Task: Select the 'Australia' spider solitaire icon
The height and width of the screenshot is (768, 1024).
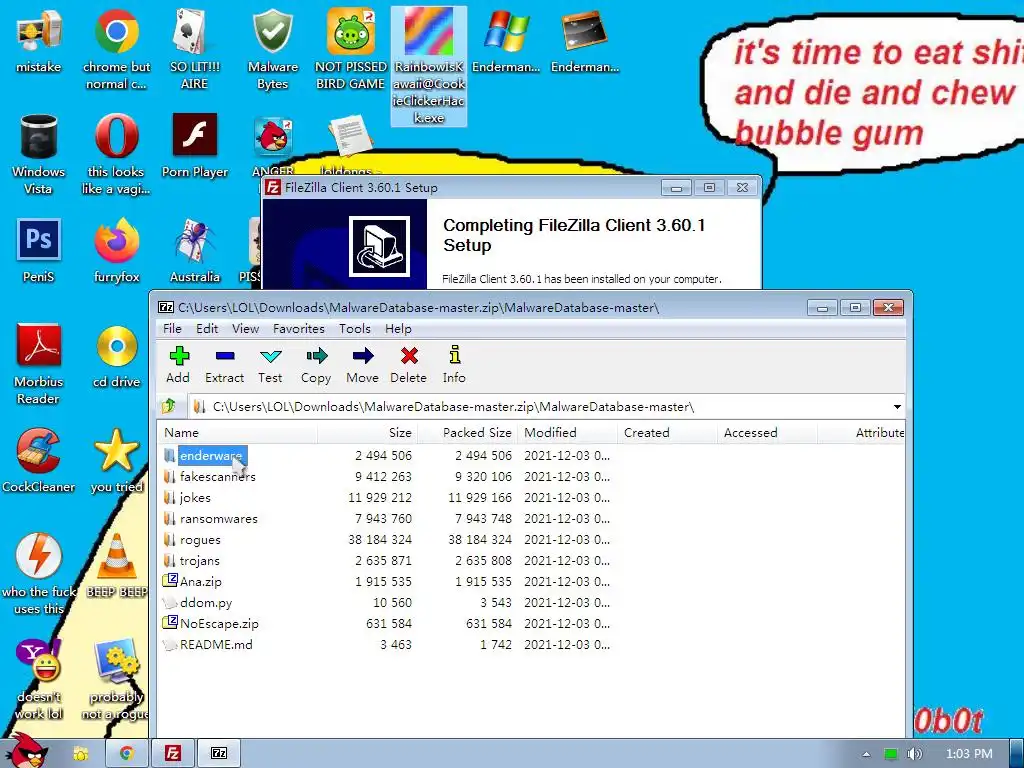Action: point(195,251)
